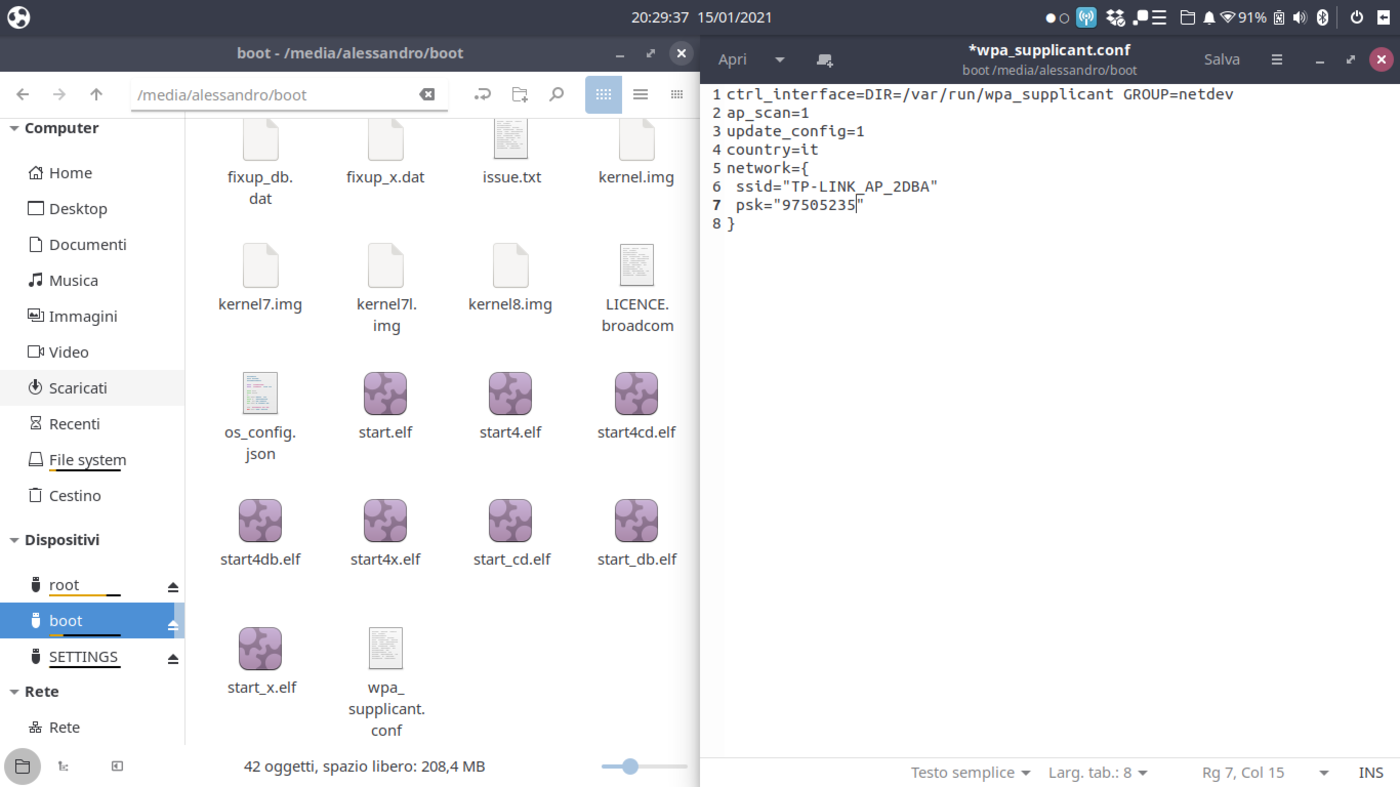This screenshot has height=787, width=1400.
Task: Toggle the sidebar tree view at bottom left
Action: (x=63, y=766)
